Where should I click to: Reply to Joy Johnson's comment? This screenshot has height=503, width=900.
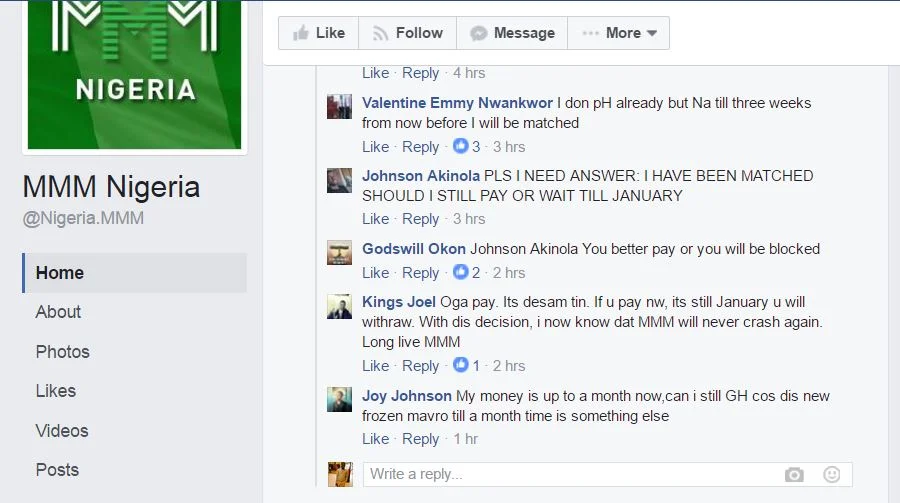click(420, 439)
